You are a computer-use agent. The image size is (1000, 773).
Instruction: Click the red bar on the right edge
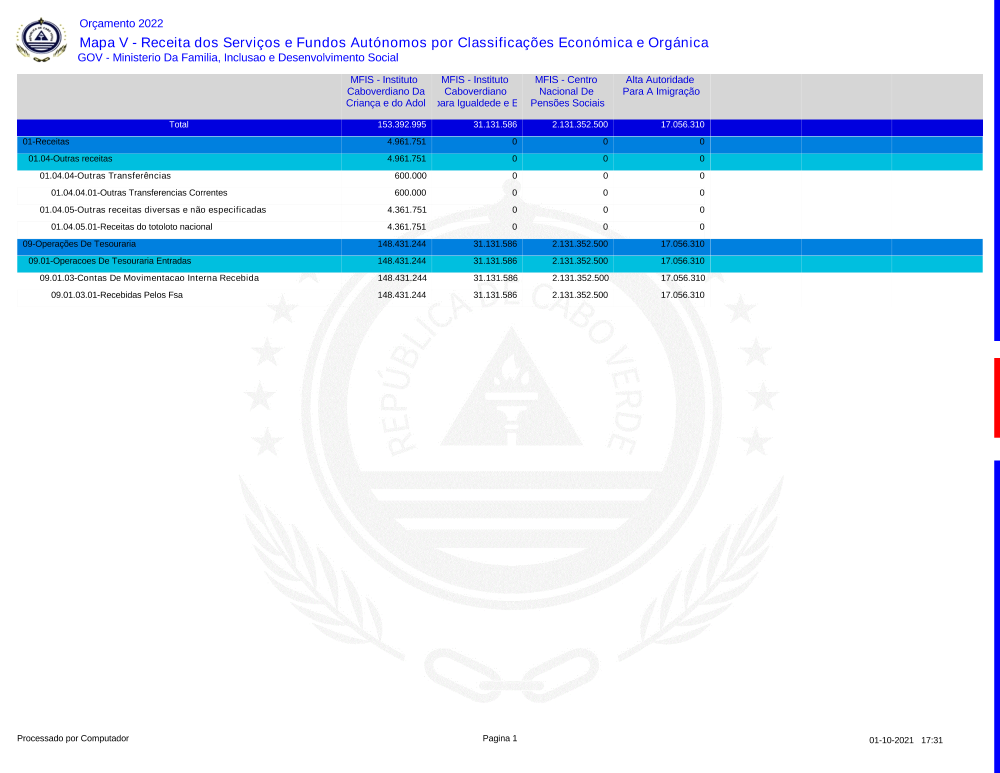tap(996, 397)
